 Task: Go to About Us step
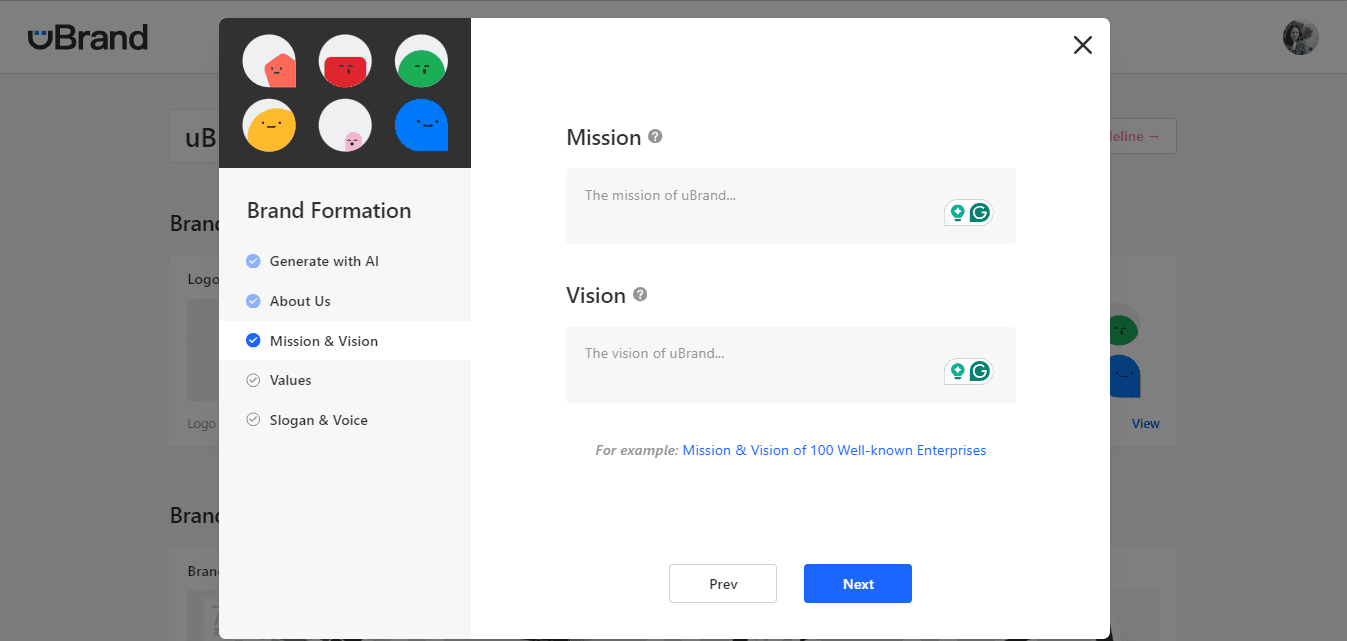345,301
